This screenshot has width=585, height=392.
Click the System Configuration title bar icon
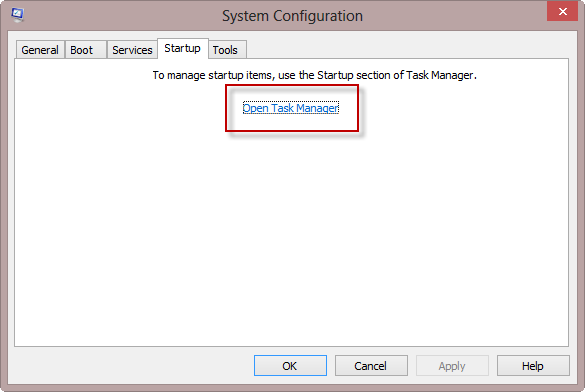click(x=18, y=15)
